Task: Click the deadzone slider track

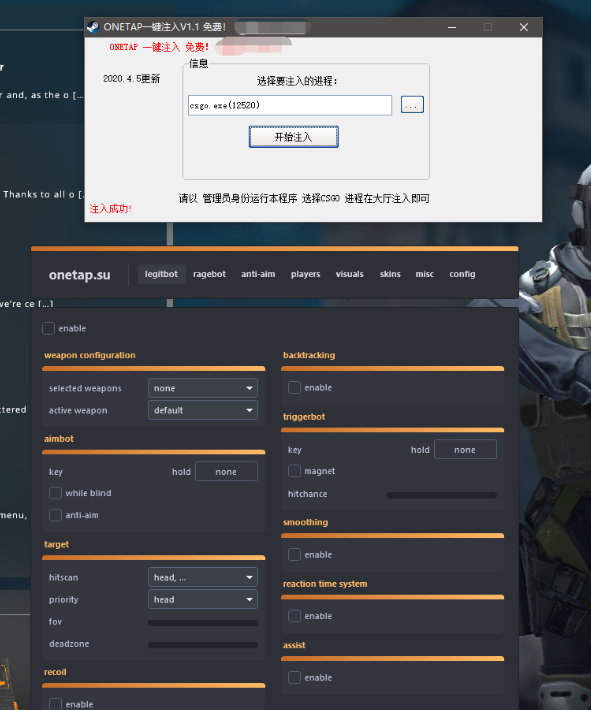Action: (203, 645)
